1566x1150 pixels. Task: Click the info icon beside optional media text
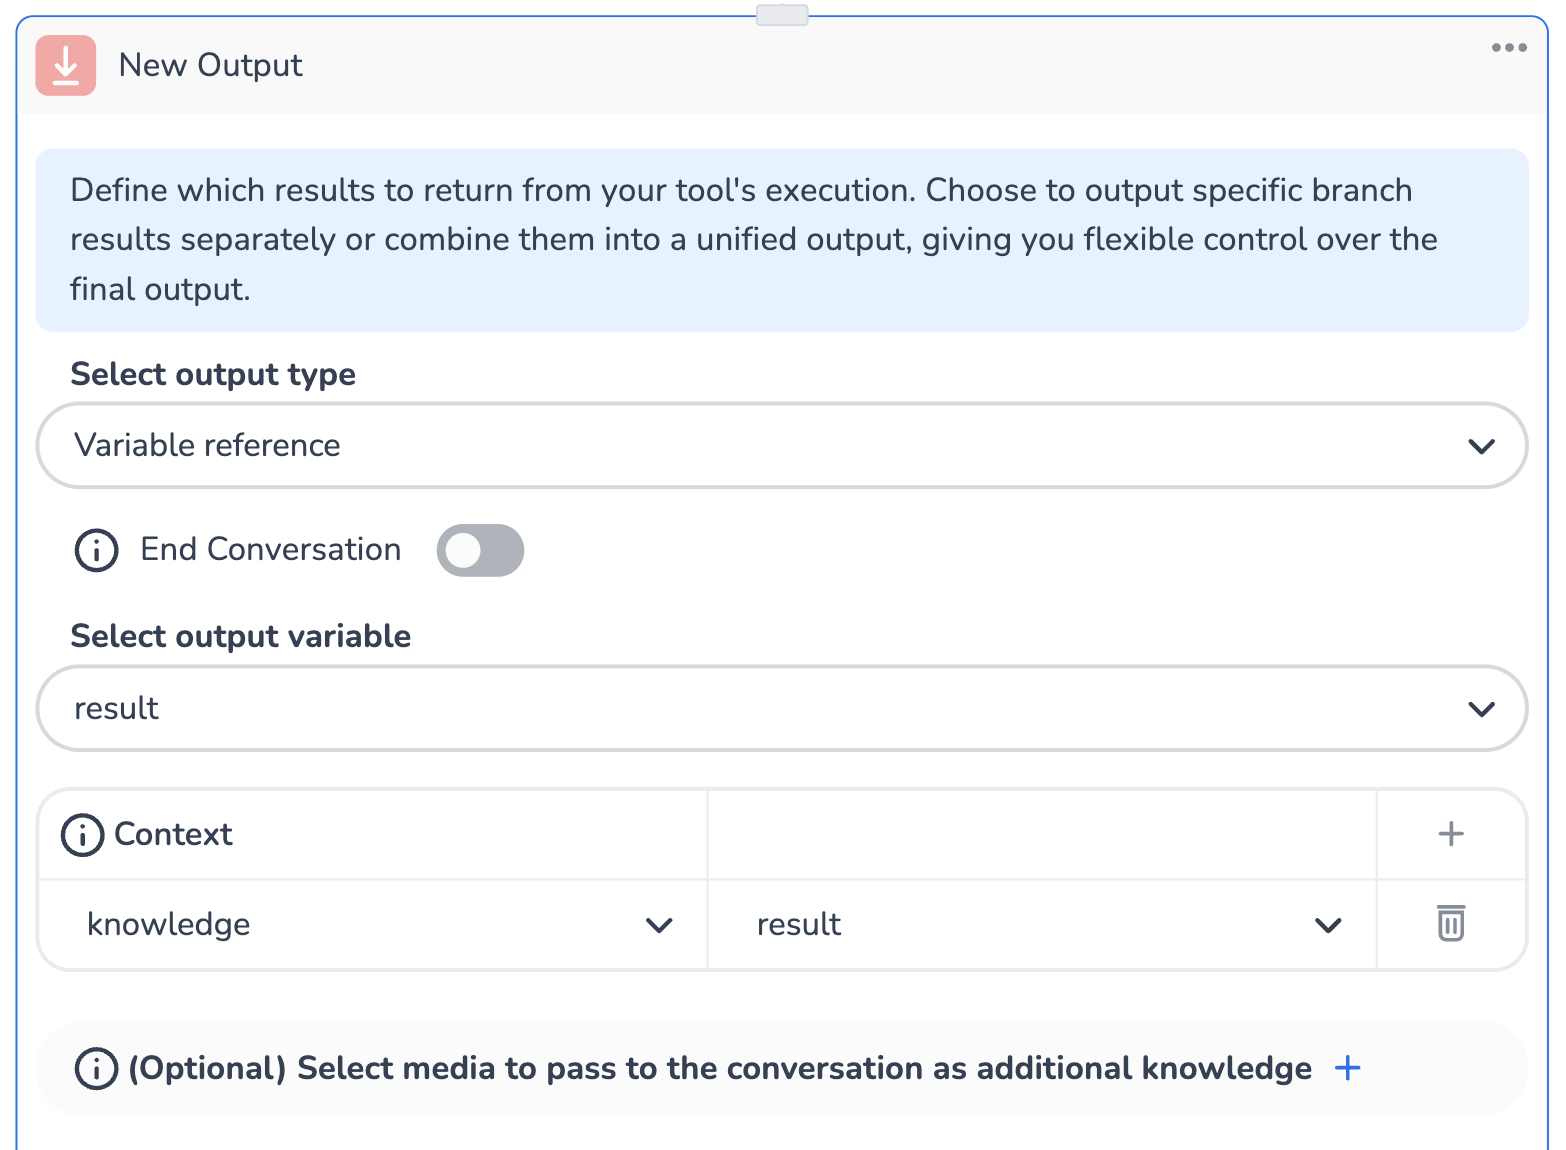pos(96,1068)
